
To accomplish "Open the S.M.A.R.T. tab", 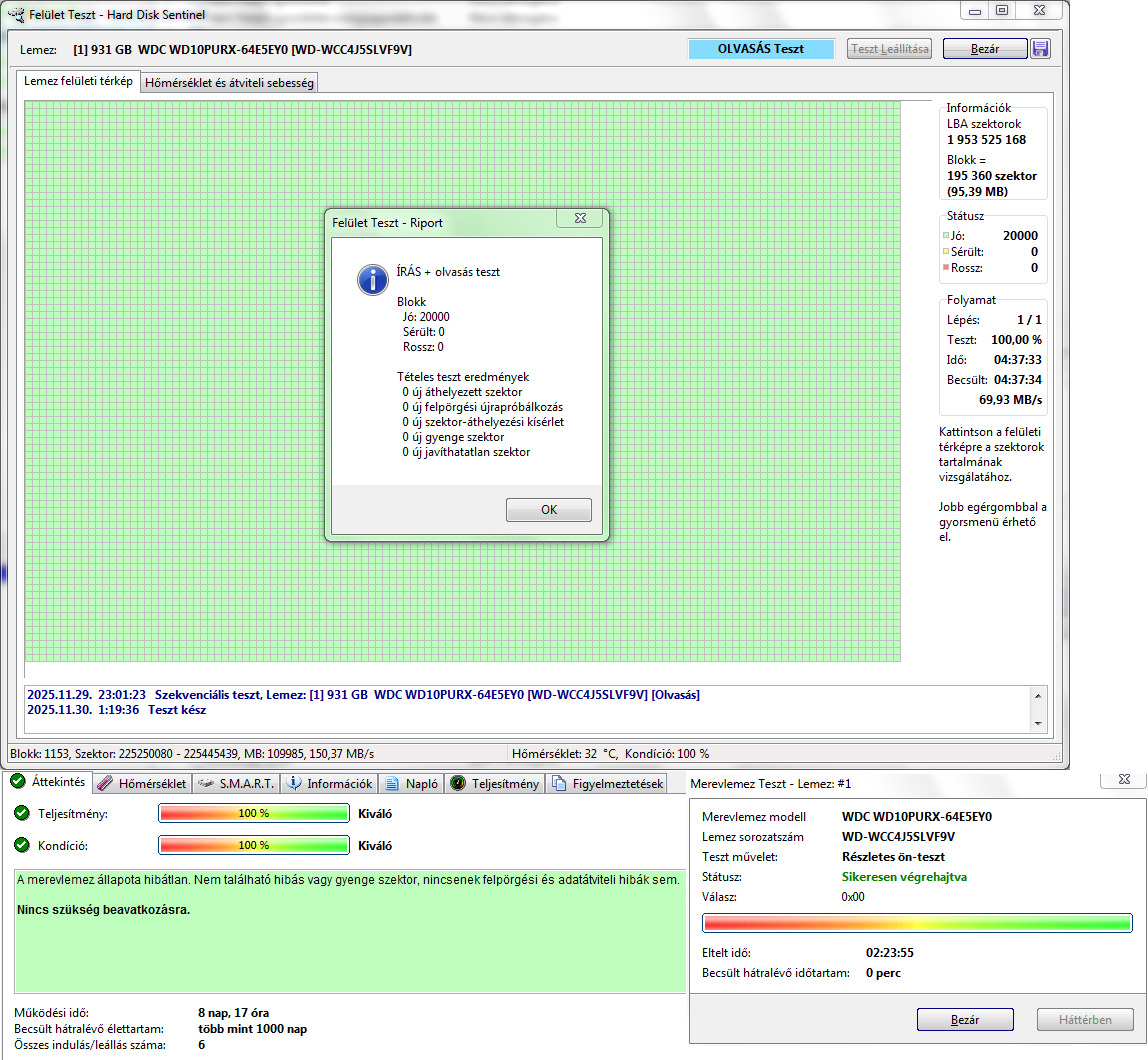I will 236,783.
